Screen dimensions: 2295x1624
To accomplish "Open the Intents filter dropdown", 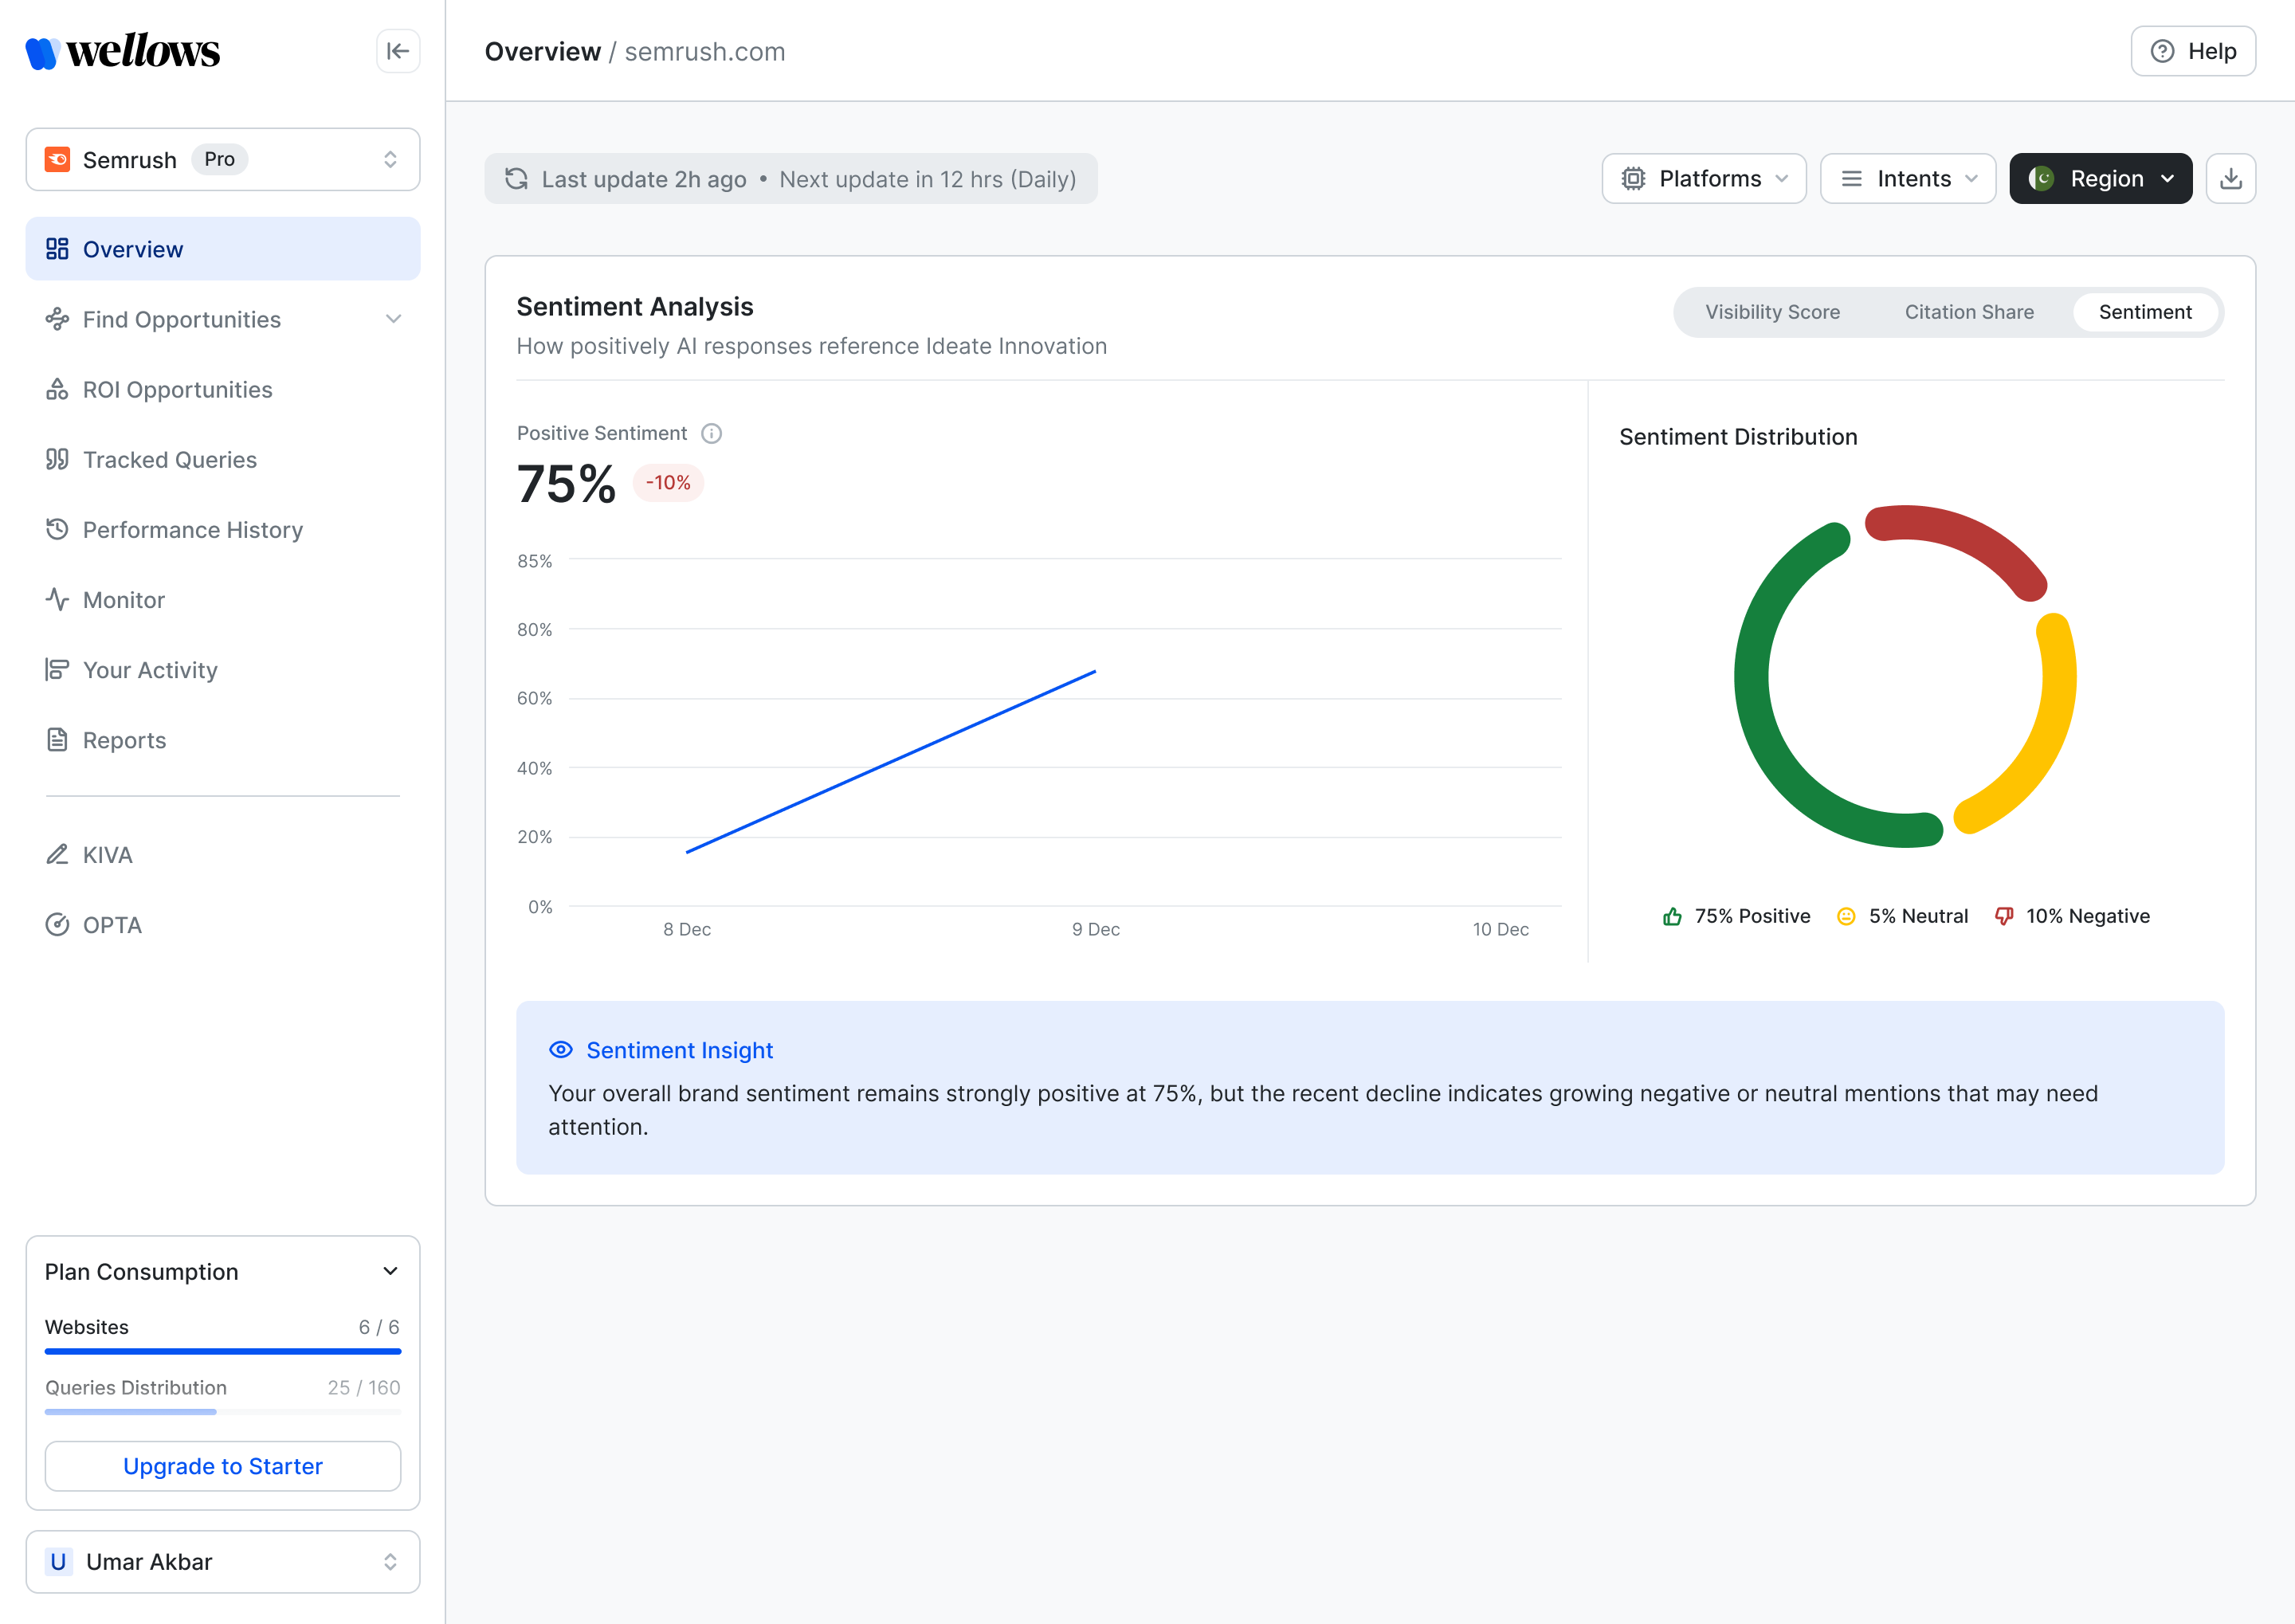I will (x=1907, y=179).
